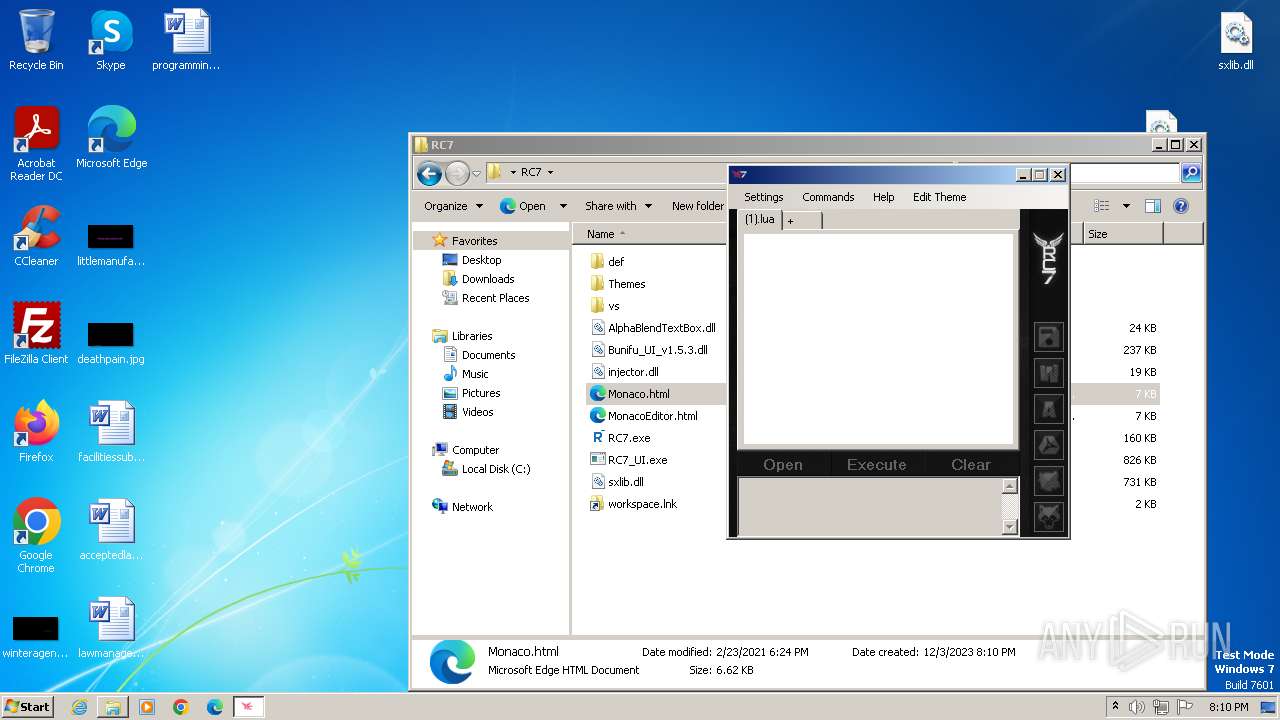Expand the view options dropdown arrow
1280x720 pixels.
coord(1126,206)
